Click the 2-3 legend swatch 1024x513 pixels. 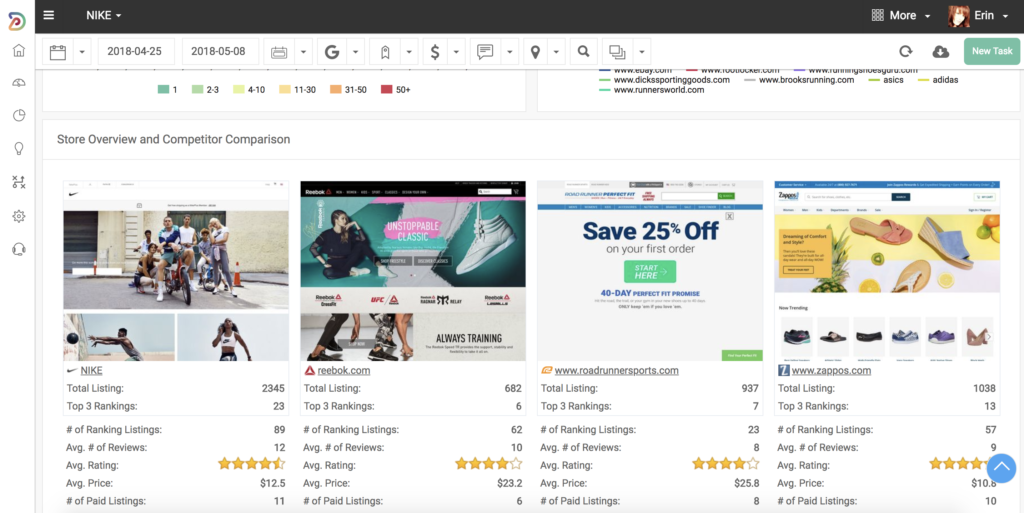click(x=197, y=89)
